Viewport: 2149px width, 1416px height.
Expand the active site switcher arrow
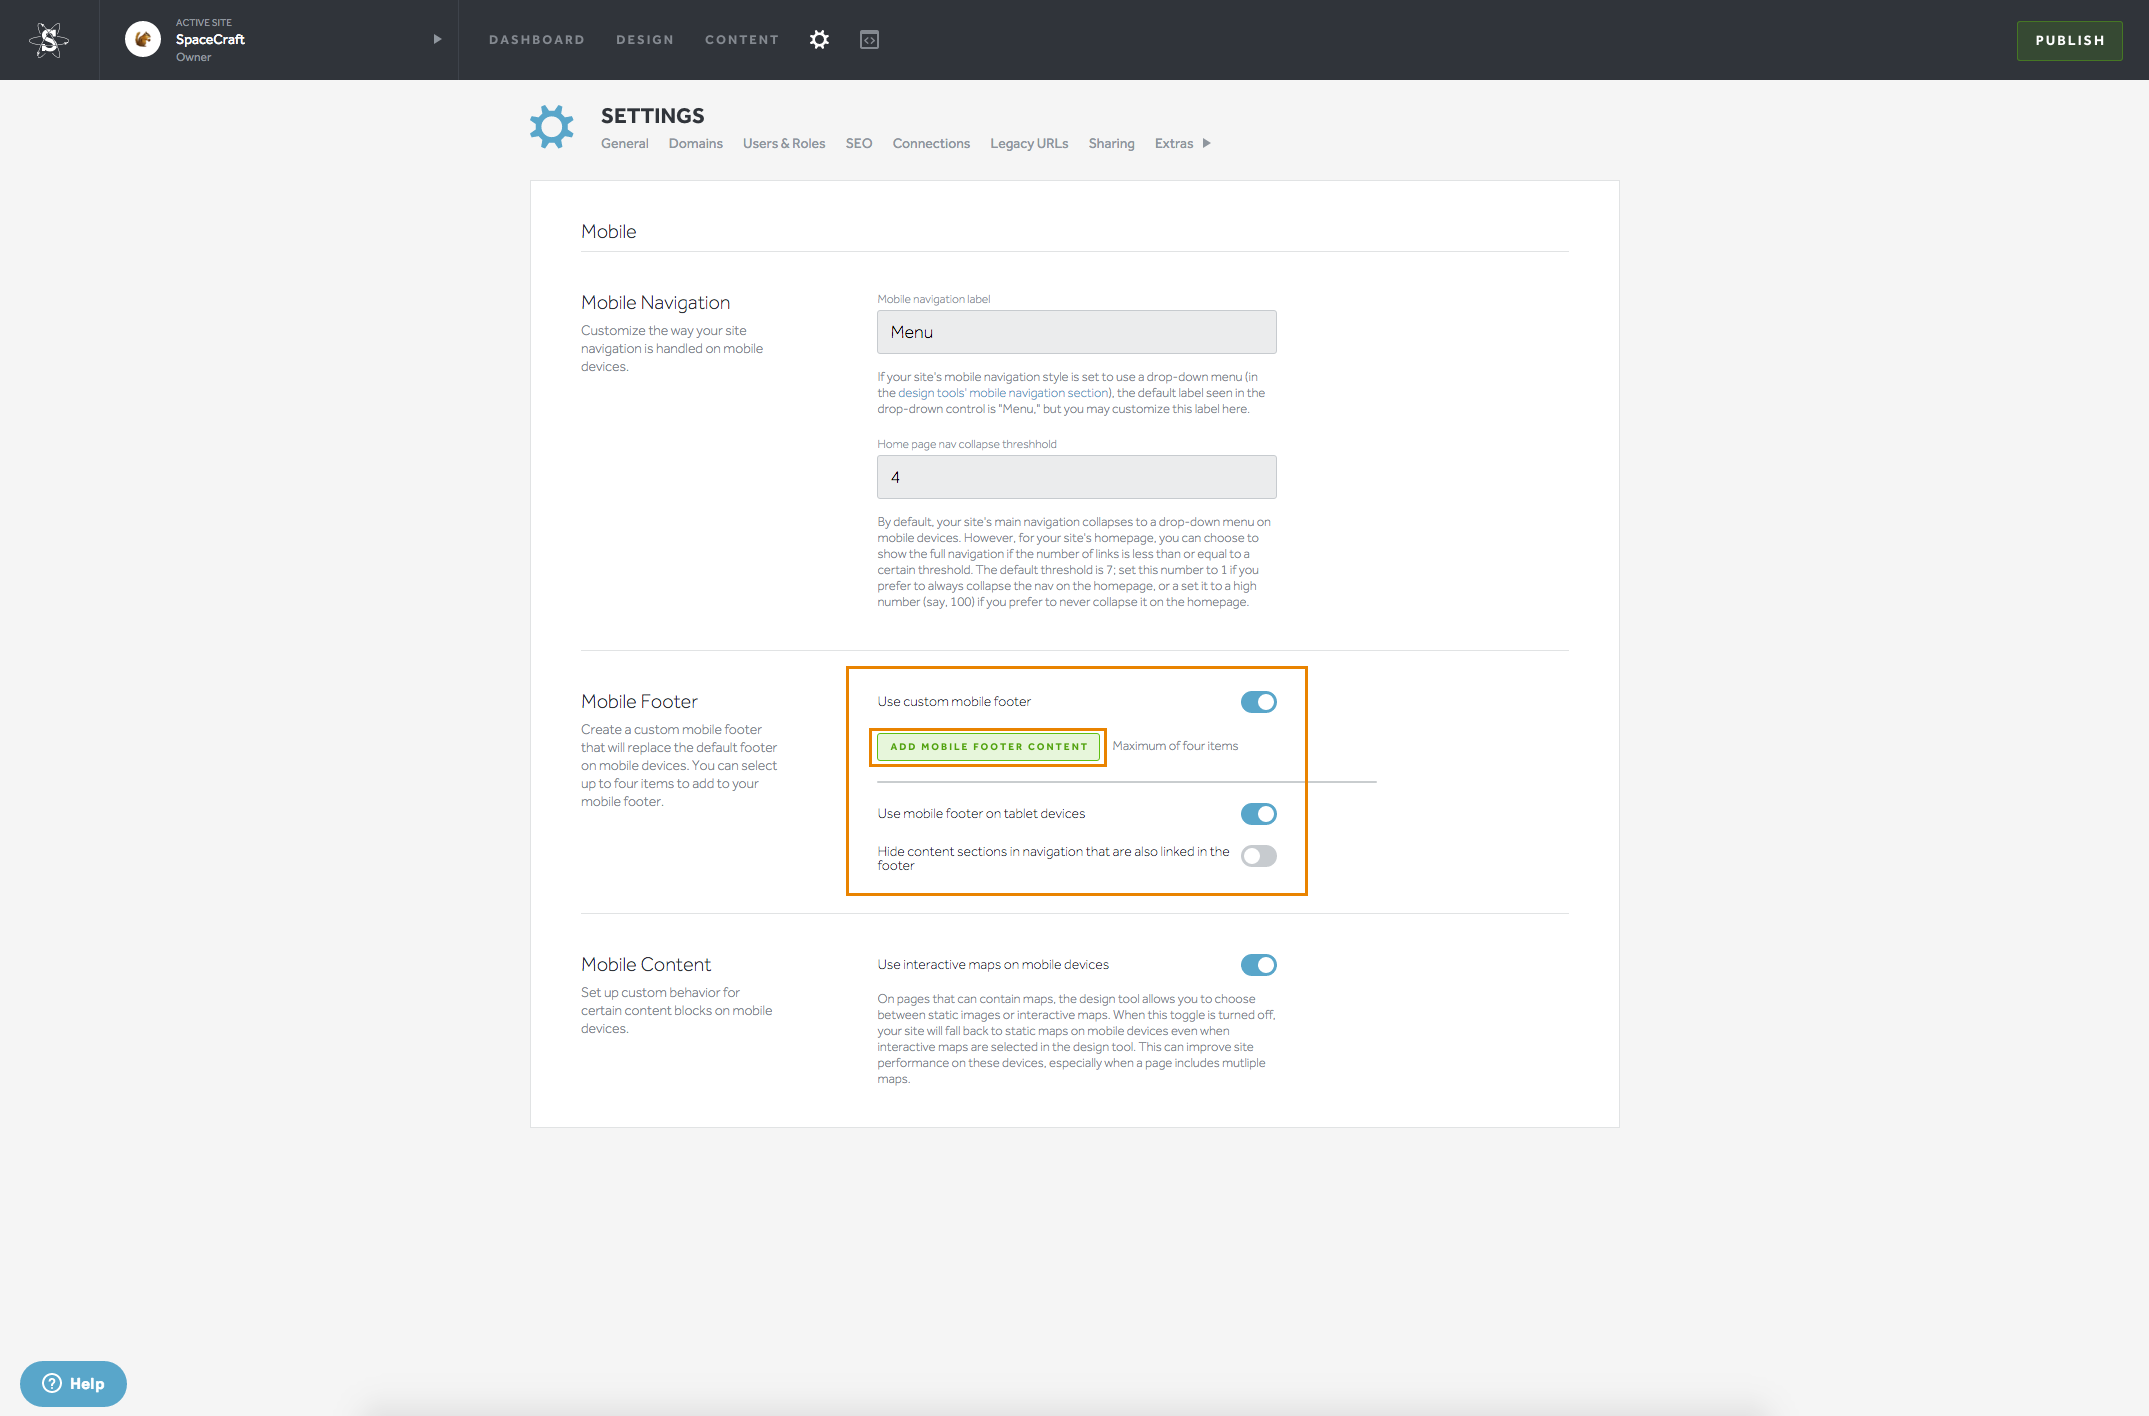(437, 39)
